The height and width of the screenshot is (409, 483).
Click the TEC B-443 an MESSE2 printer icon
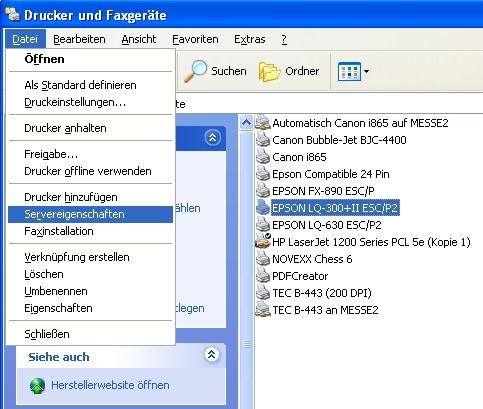(x=263, y=310)
